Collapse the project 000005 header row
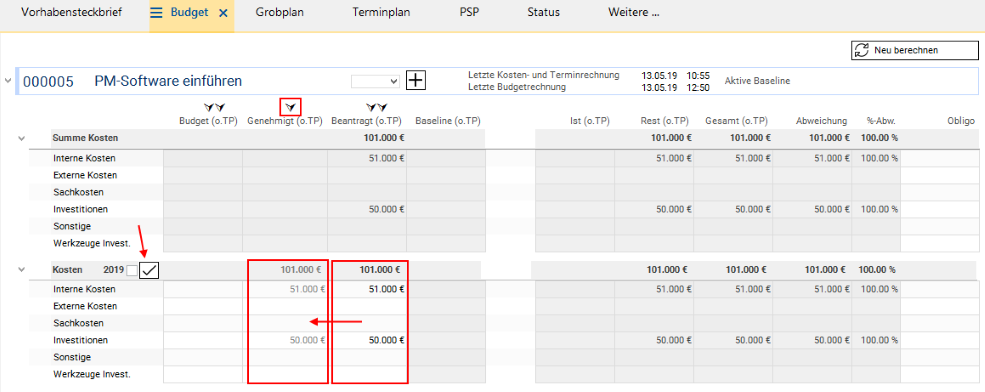This screenshot has height=392, width=985. tap(8, 80)
